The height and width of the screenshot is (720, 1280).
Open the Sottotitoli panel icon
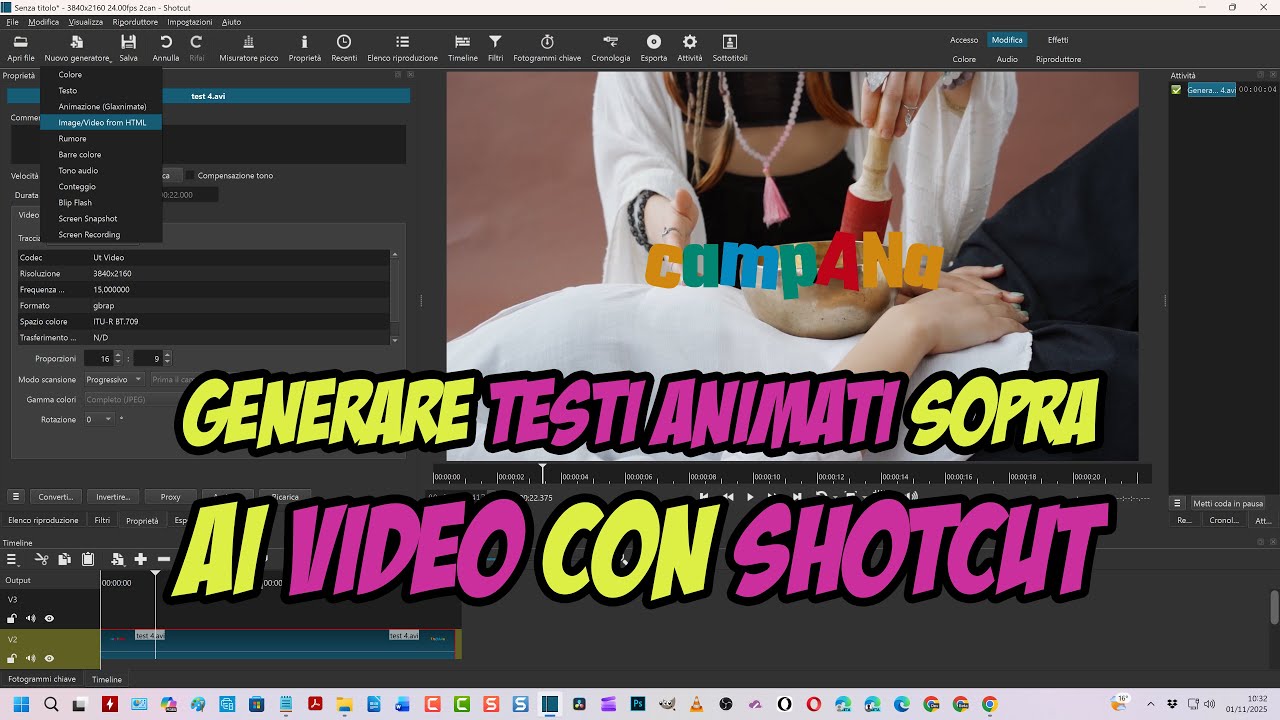pos(730,47)
